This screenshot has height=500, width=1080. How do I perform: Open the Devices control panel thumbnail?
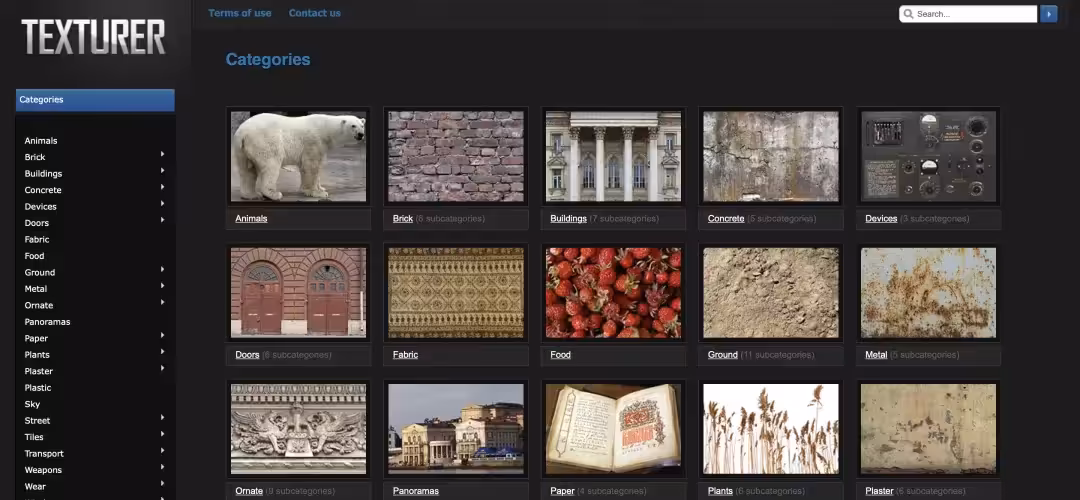(x=928, y=156)
